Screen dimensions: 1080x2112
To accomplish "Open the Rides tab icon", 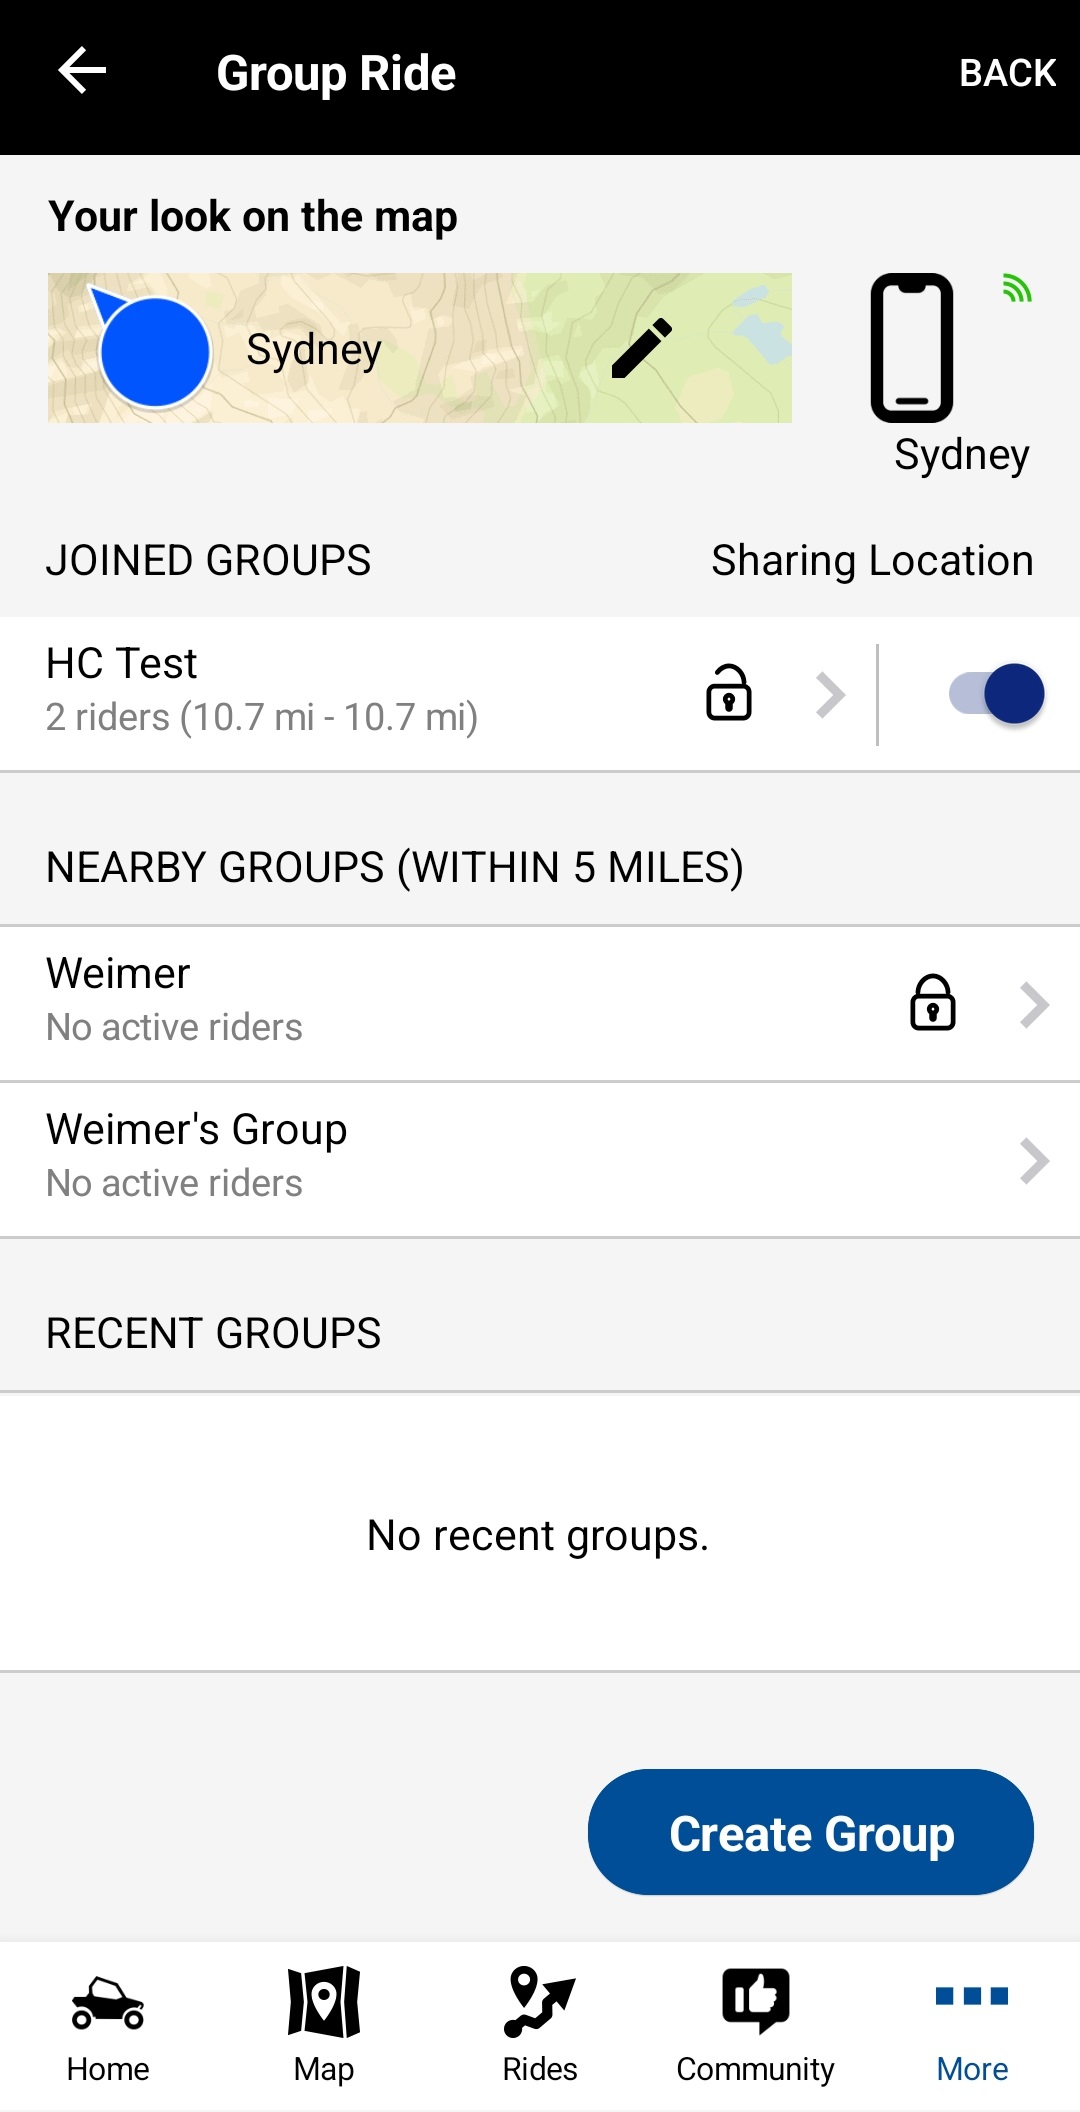I will pyautogui.click(x=540, y=2003).
